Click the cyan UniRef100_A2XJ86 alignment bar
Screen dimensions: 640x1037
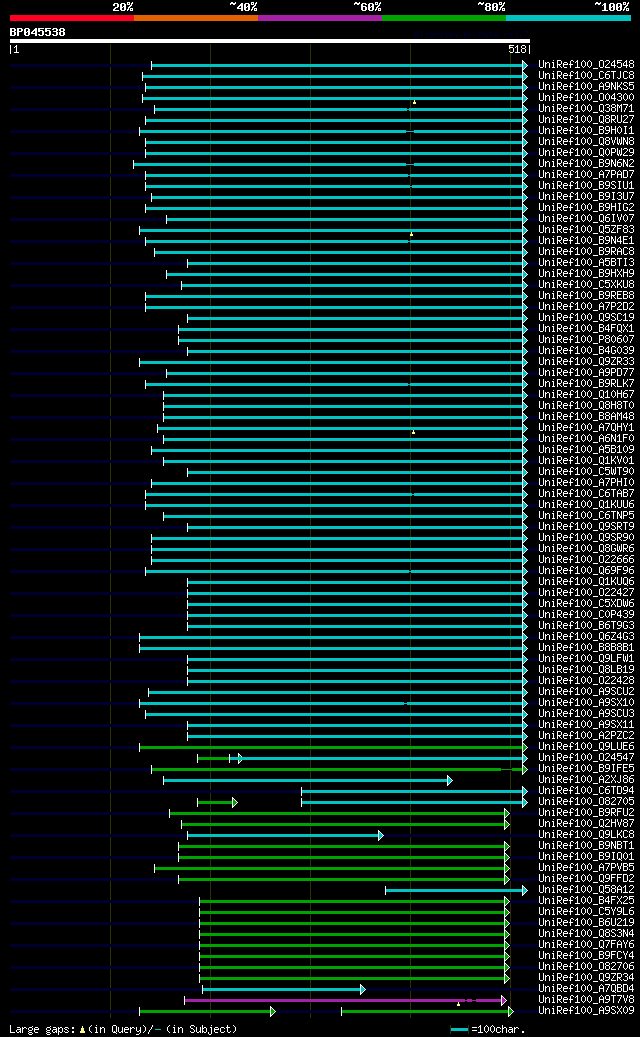point(307,780)
